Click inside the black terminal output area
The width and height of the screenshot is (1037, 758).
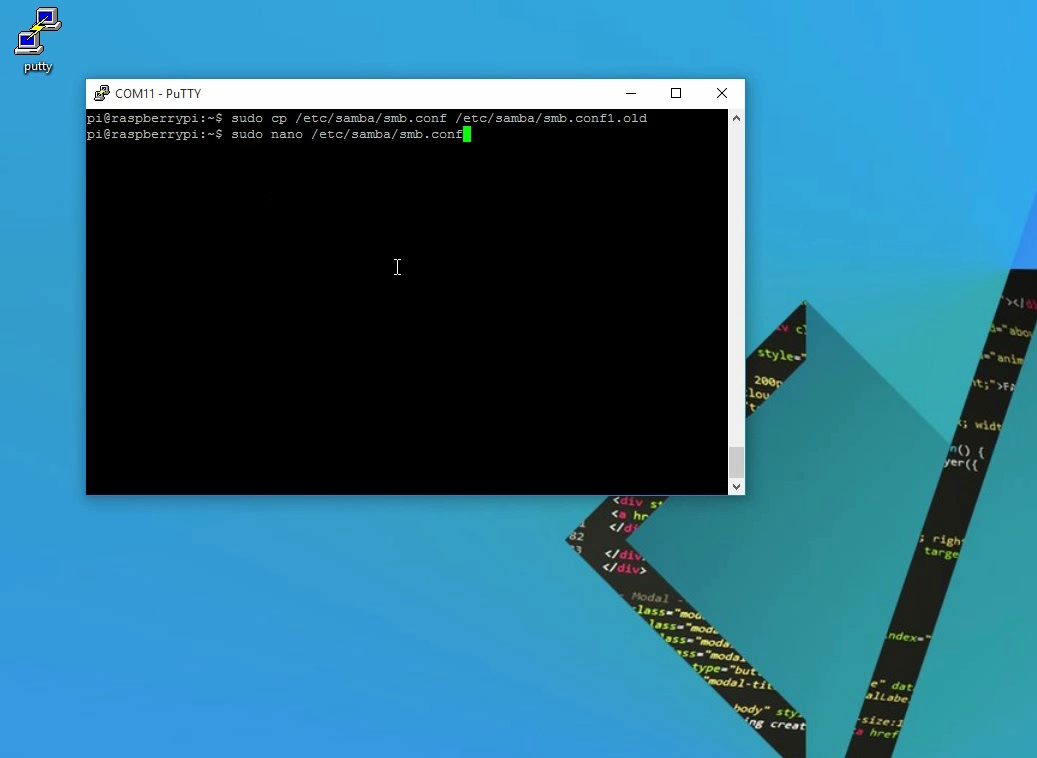[x=400, y=300]
